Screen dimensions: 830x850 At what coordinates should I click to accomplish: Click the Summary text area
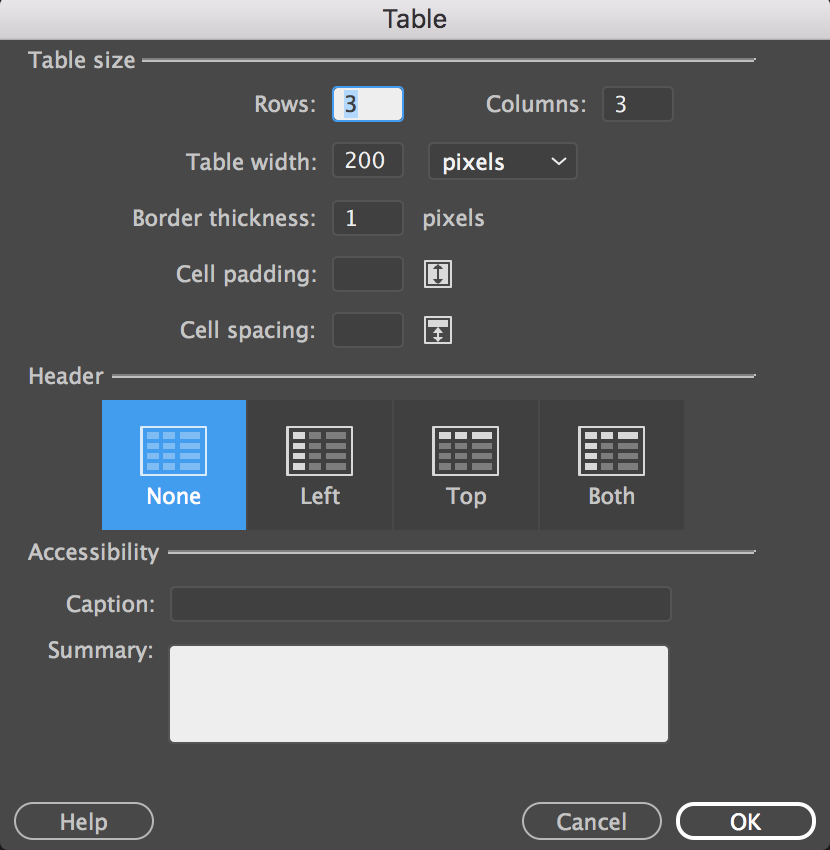point(420,693)
